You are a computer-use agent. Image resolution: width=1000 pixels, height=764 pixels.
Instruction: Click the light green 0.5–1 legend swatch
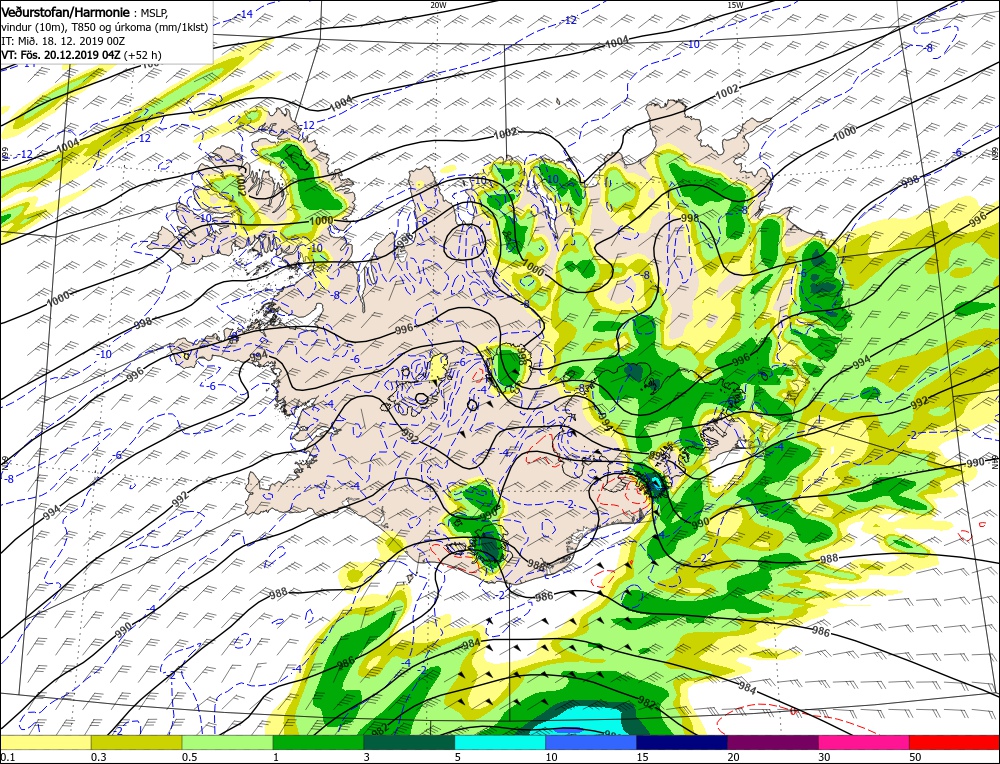click(227, 742)
